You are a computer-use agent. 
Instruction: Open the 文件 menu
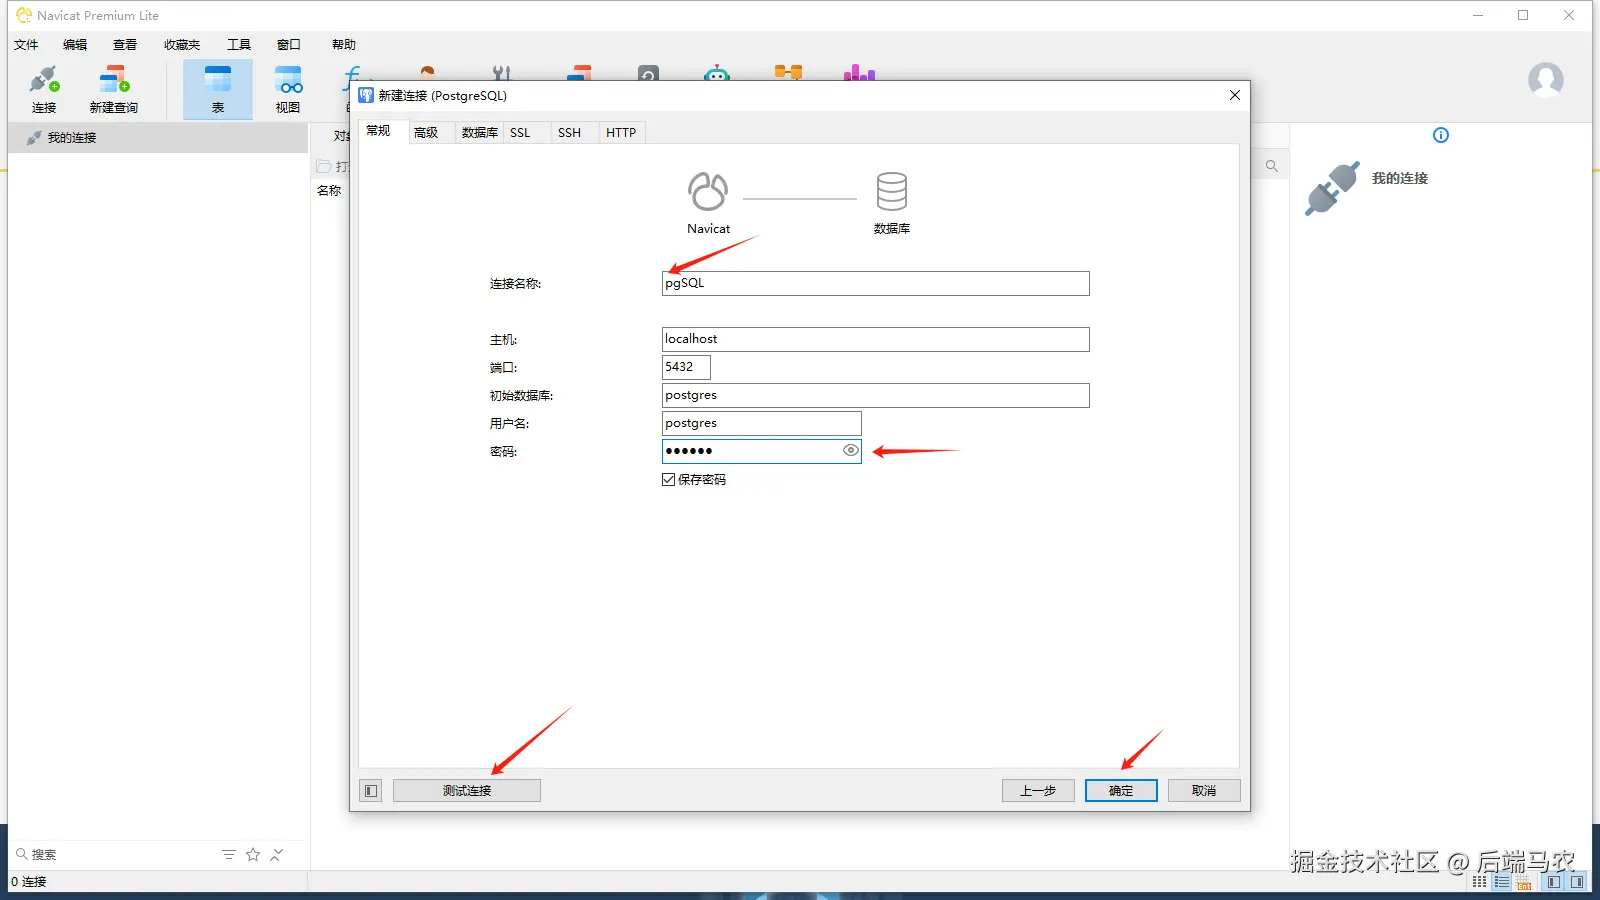(26, 45)
